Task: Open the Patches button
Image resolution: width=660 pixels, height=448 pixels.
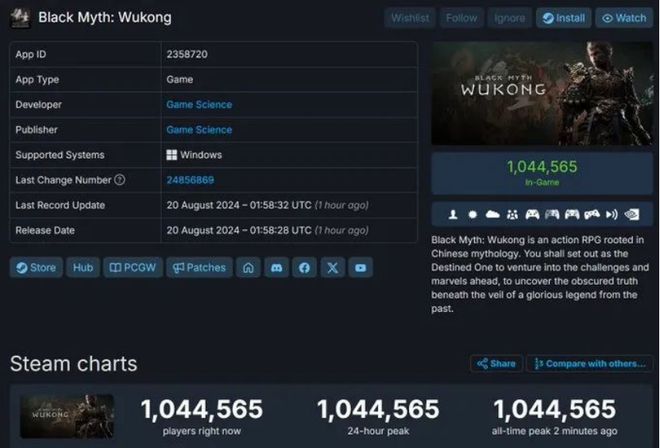Action: coord(200,268)
